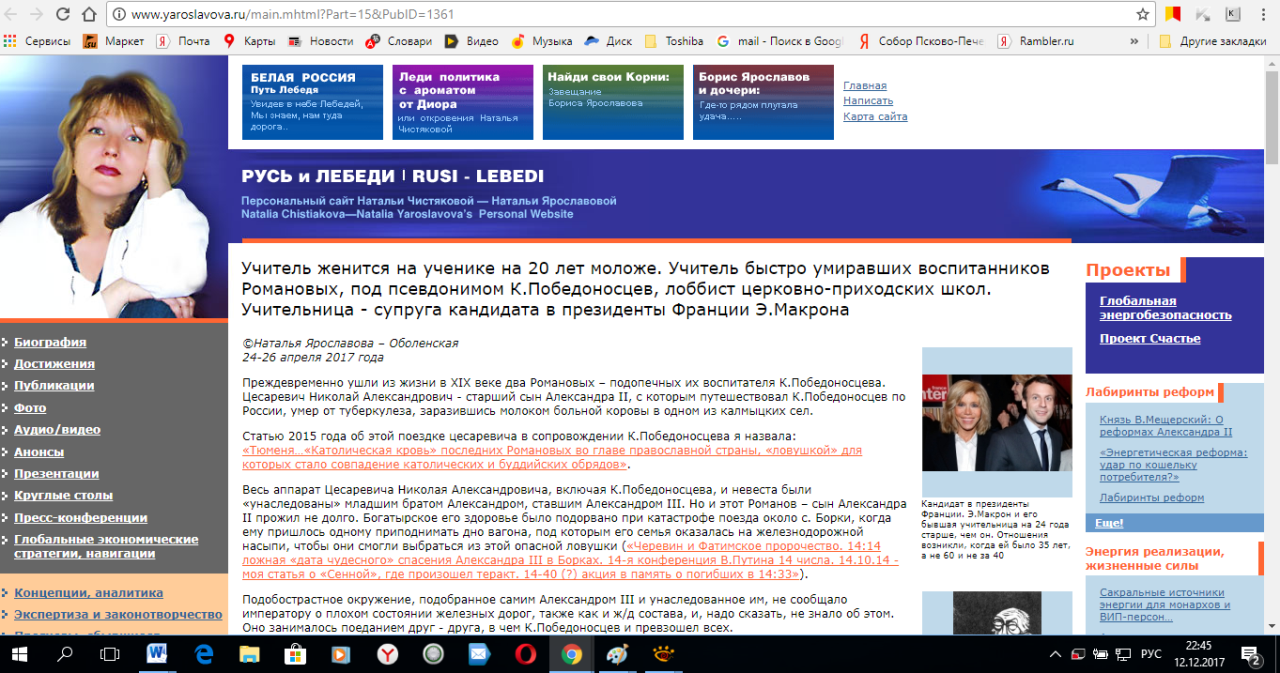Open the Карты bookmark
The image size is (1280, 673).
[249, 41]
